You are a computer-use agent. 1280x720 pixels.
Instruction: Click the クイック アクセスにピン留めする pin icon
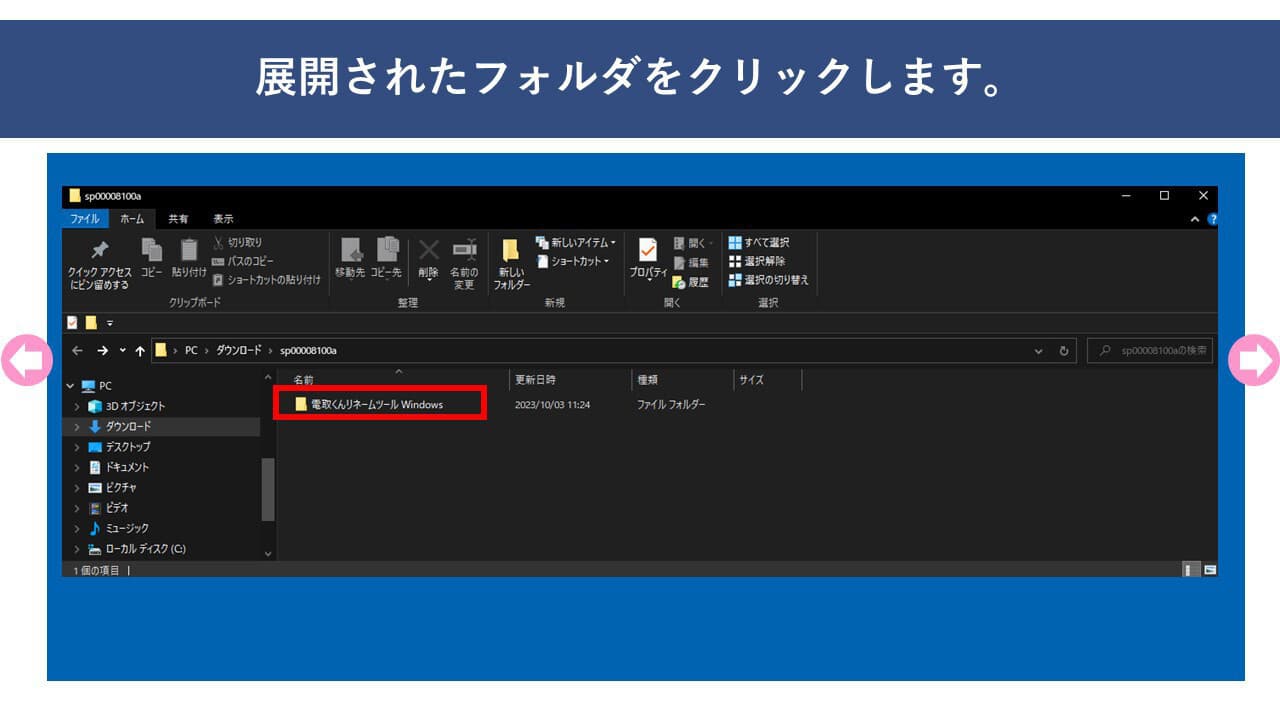[x=100, y=250]
